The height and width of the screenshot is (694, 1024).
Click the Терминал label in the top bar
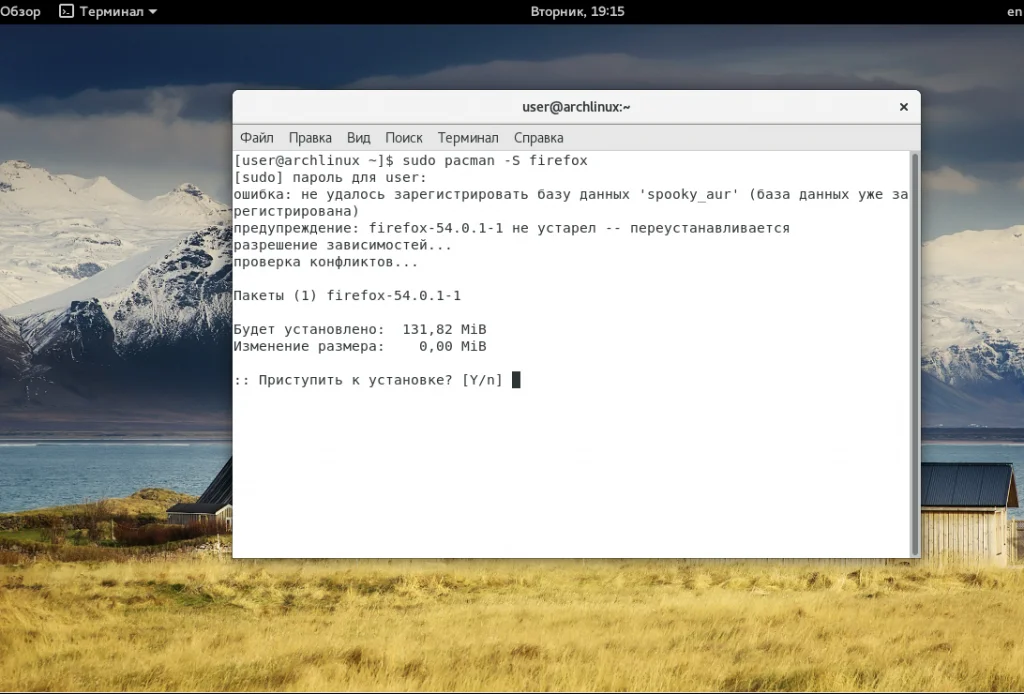[111, 12]
